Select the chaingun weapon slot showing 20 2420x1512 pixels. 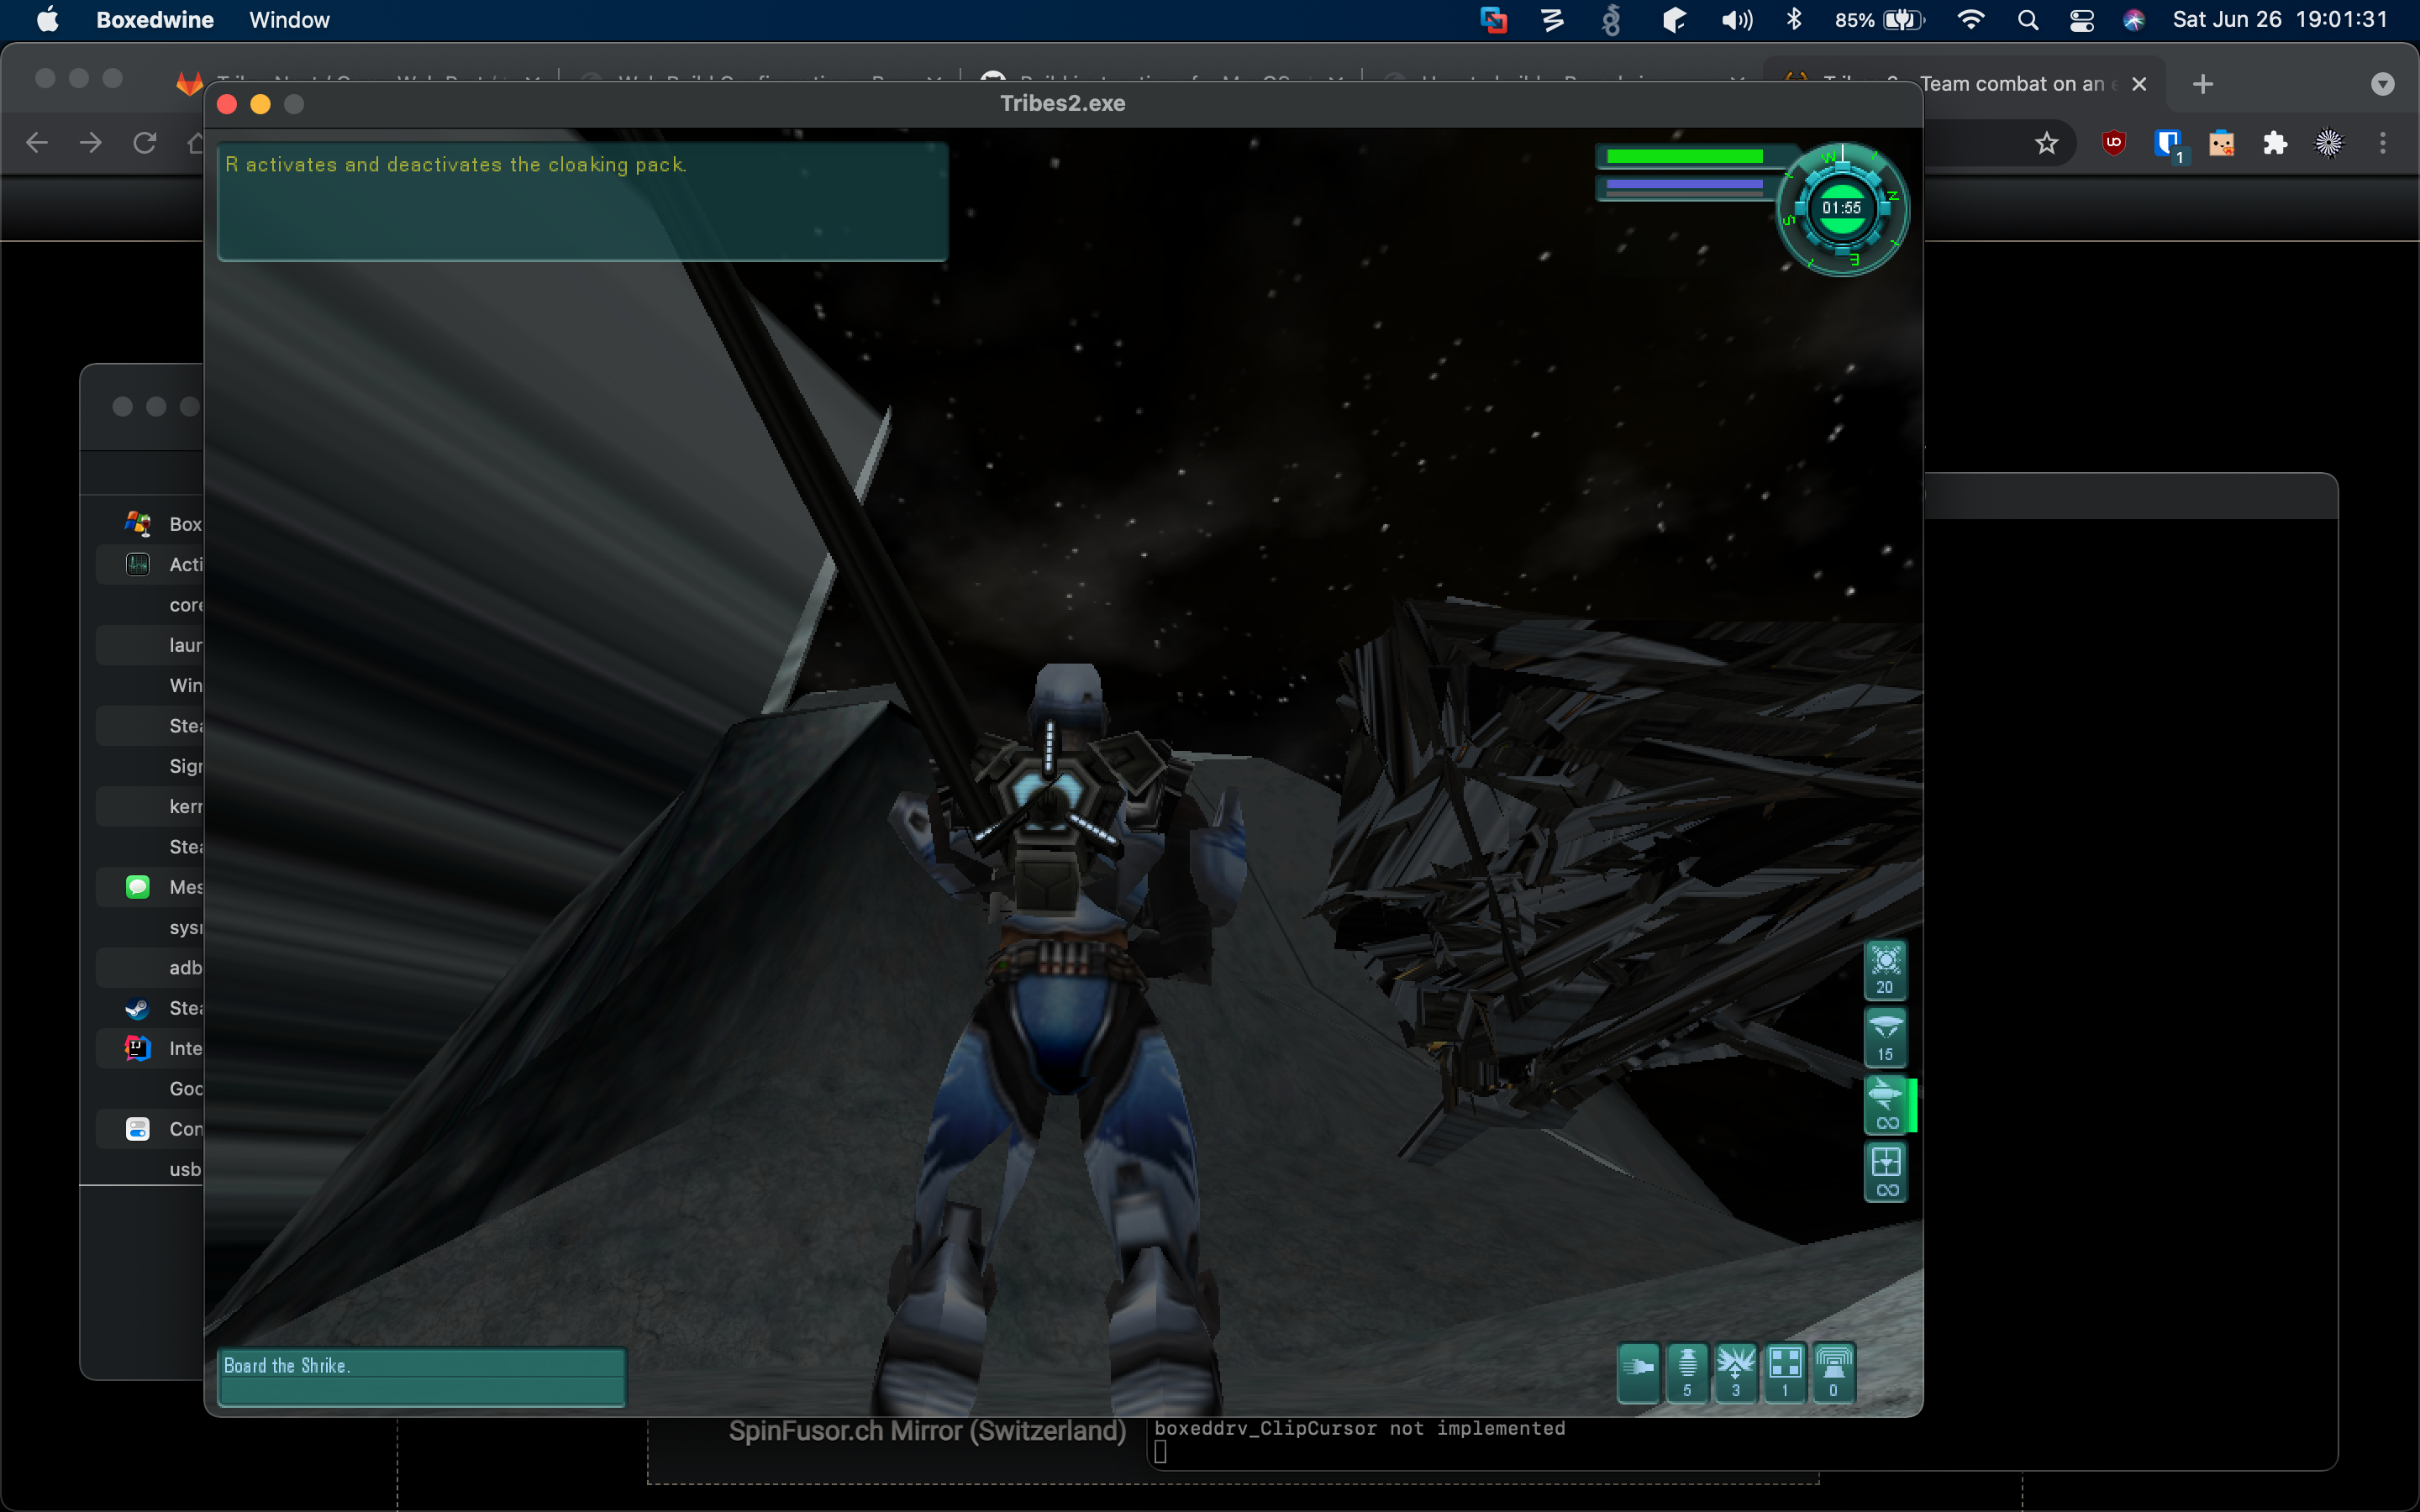coord(1885,970)
